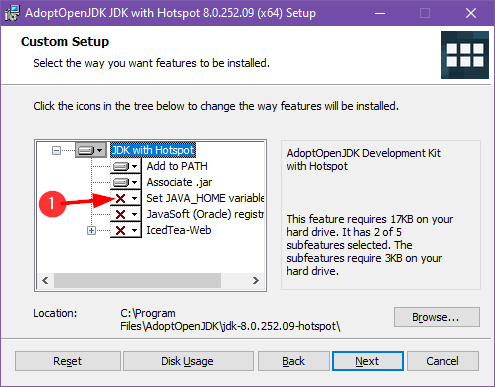495x387 pixels.
Task: Select the JDK with Hotspot tree item
Action: coord(153,150)
